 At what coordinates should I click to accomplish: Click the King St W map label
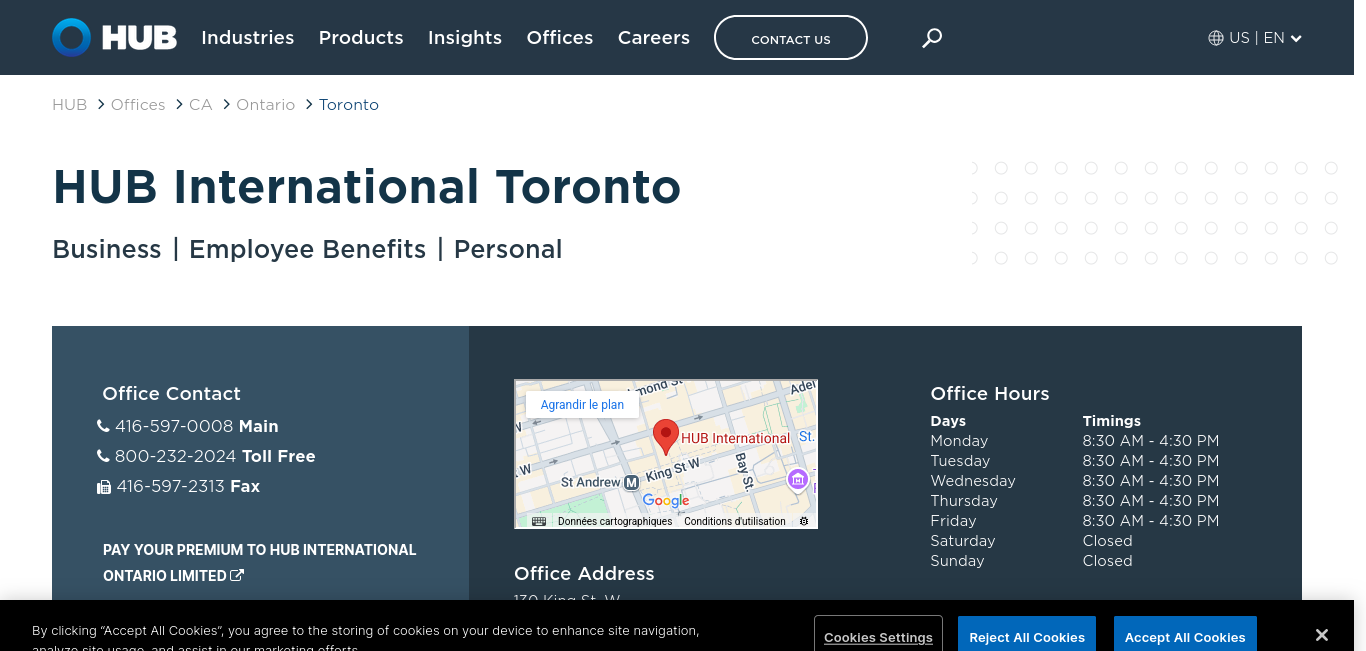[x=673, y=468]
